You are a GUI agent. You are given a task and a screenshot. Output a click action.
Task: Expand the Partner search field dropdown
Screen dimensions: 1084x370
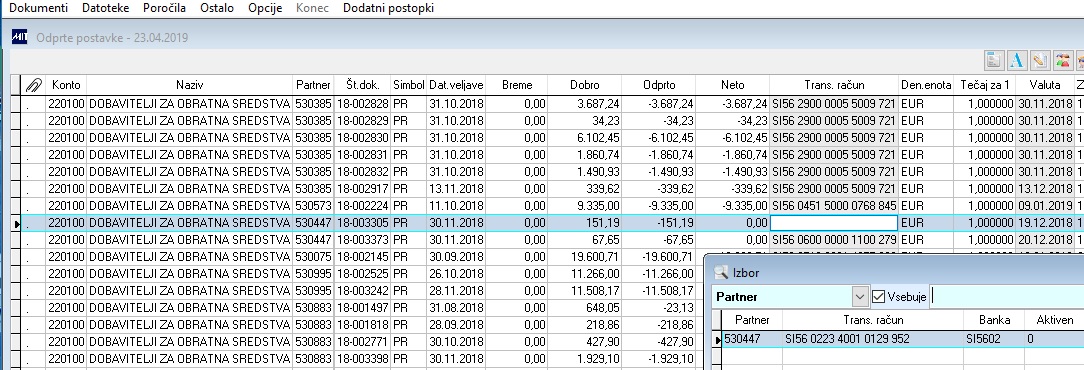click(859, 297)
